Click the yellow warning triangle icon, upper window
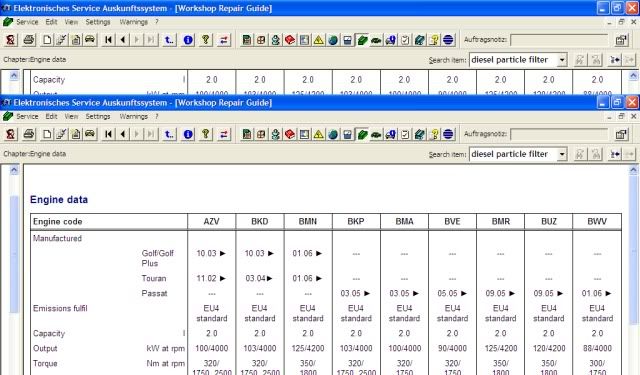Screen dimensions: 640x375 318,40
